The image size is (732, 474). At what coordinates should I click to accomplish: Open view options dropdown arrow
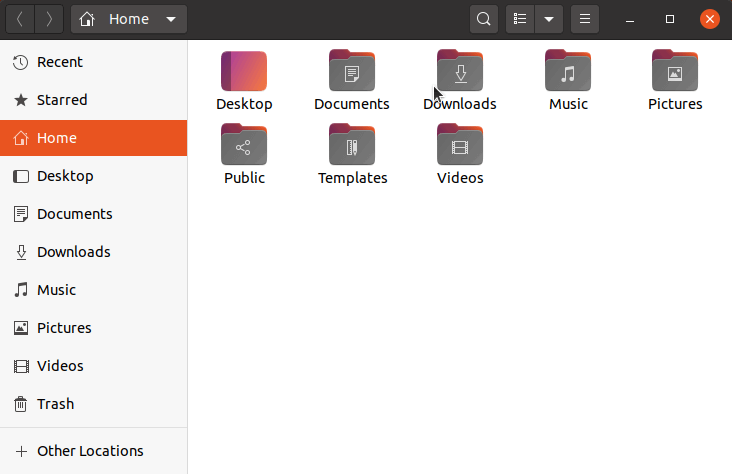tap(549, 19)
